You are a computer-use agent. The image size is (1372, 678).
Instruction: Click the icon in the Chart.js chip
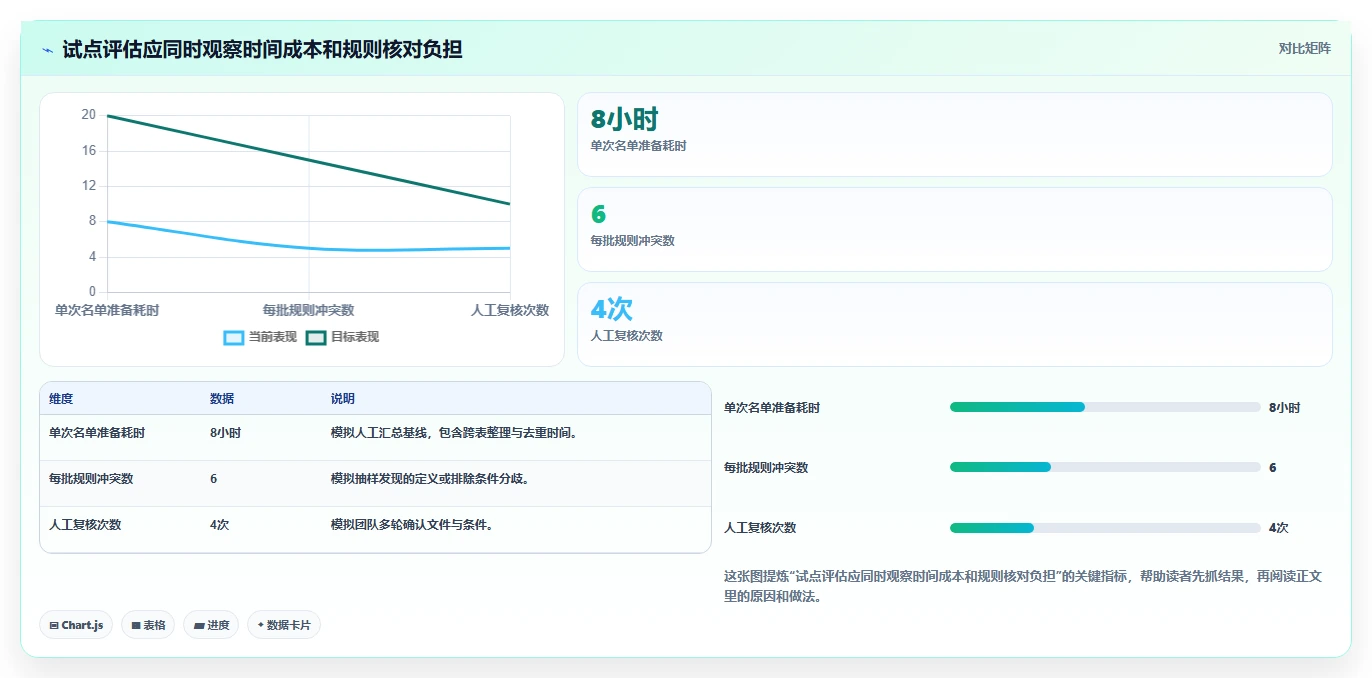coord(54,625)
